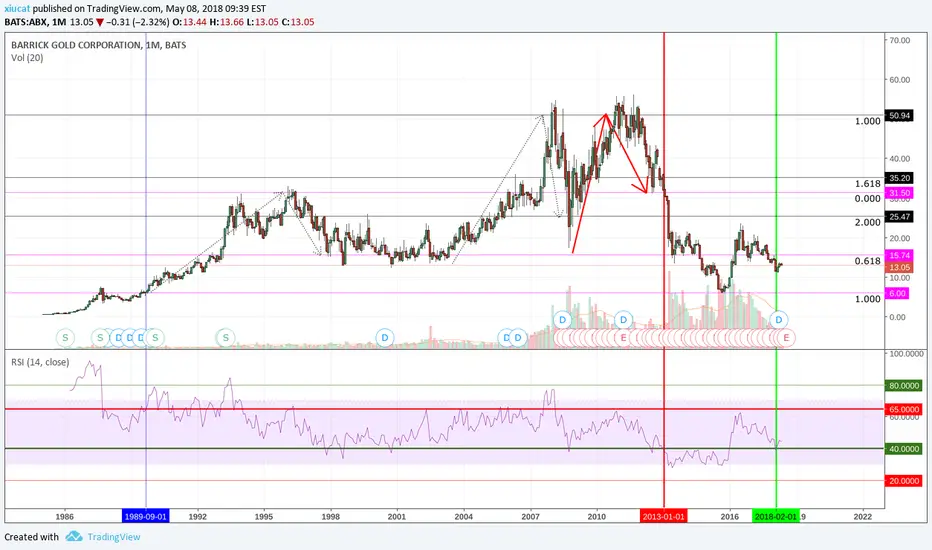Click the magenta 6.00 price label

point(898,293)
